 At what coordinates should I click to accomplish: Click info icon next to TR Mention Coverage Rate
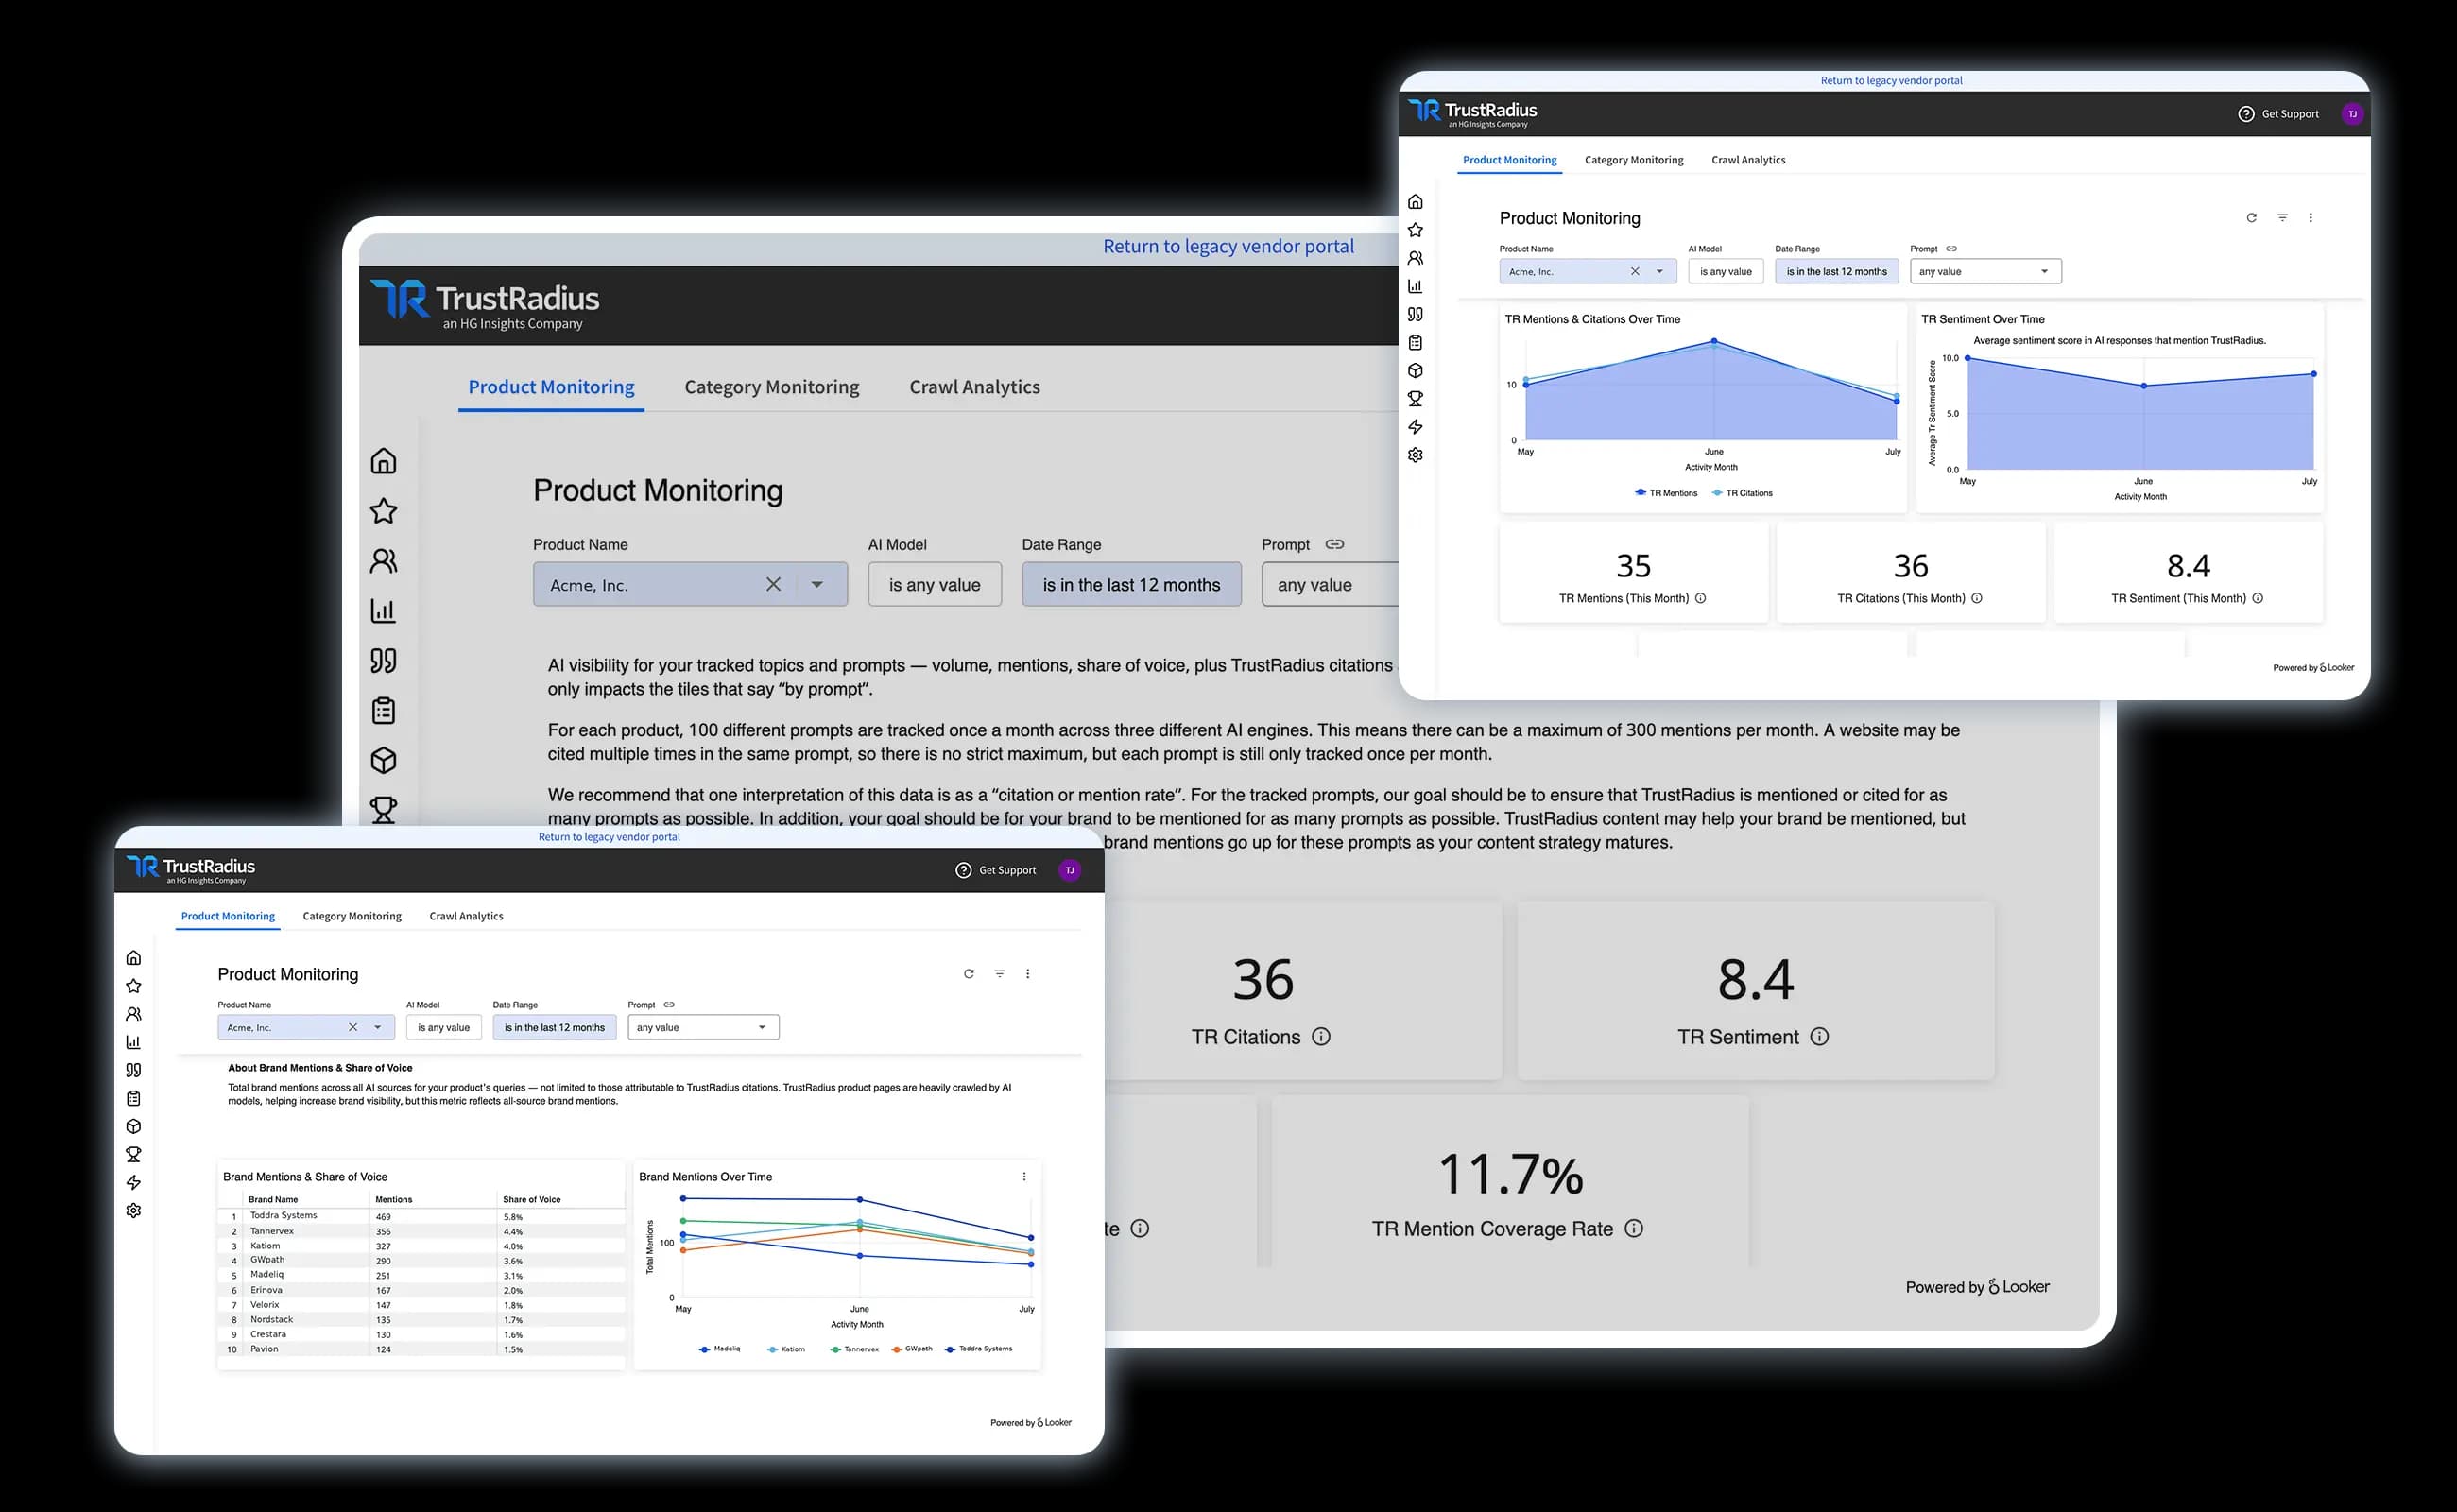coord(1633,1228)
